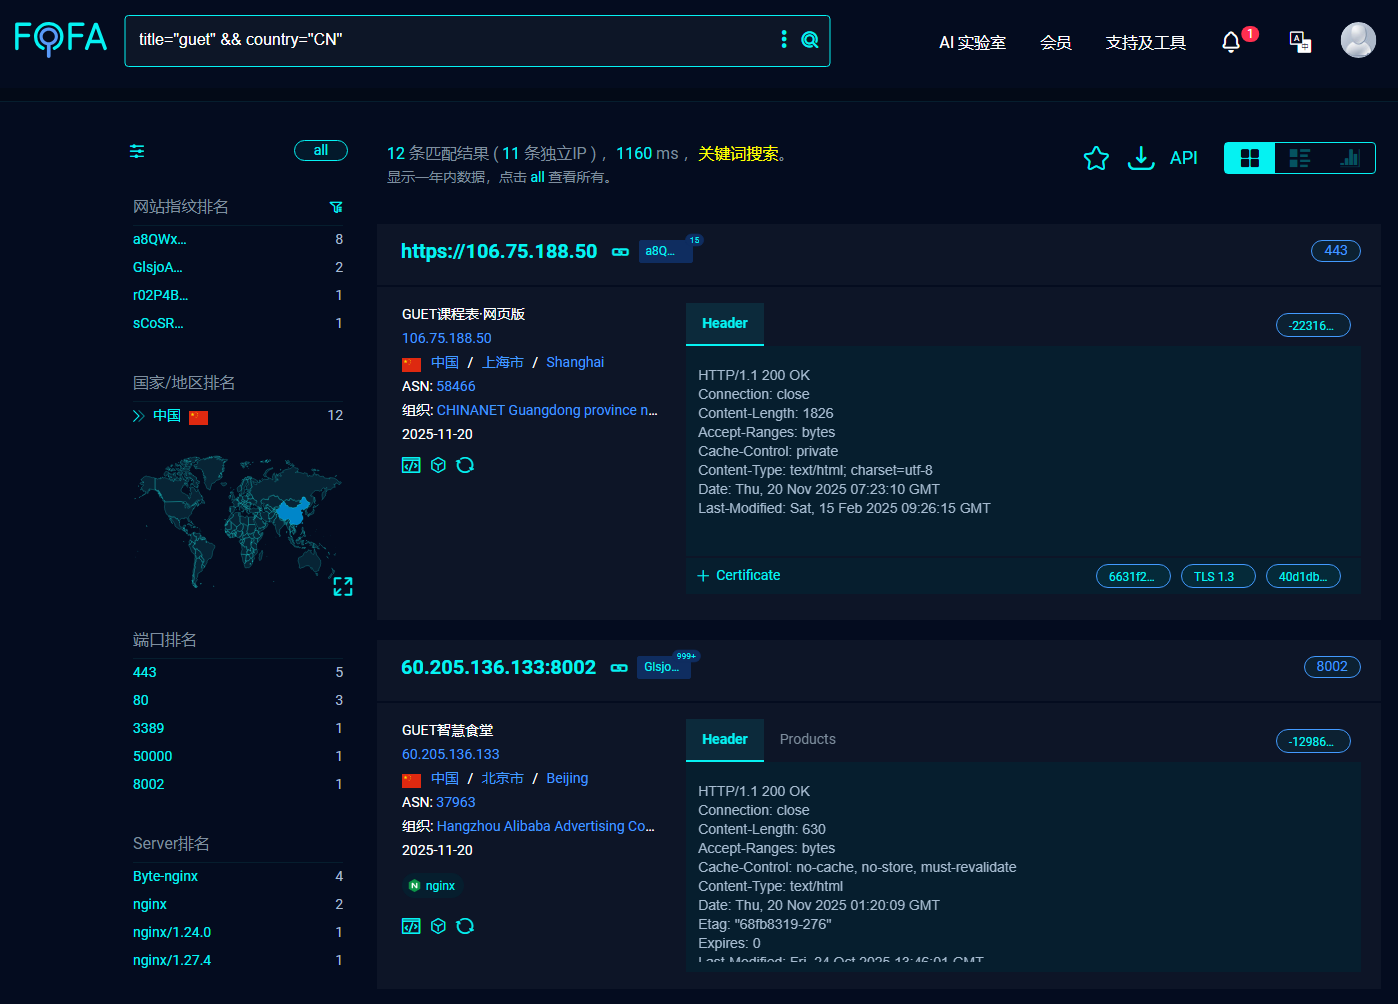Screen dimensions: 1398x1004
Task: Click -12986... hash badge
Action: pyautogui.click(x=1313, y=741)
